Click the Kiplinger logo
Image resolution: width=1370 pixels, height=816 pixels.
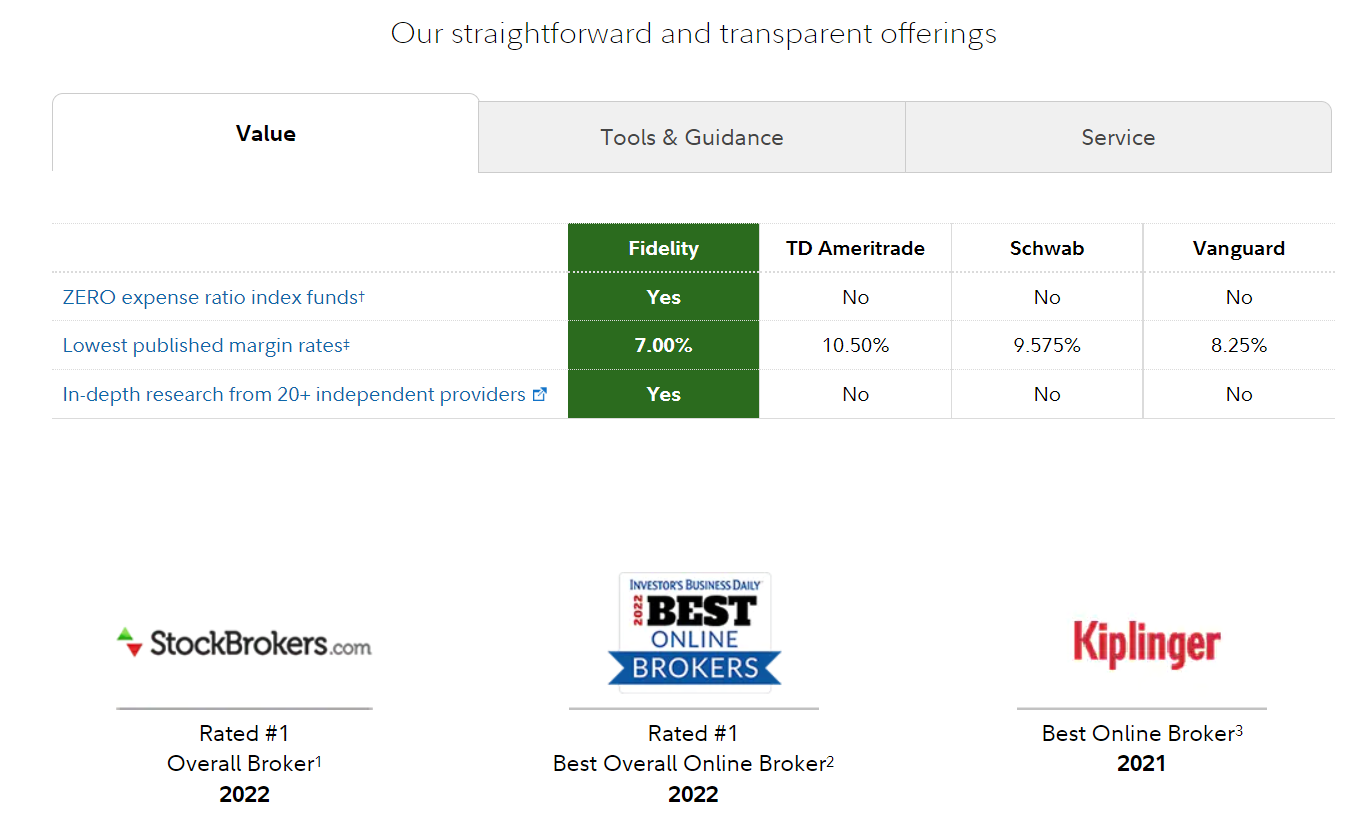pyautogui.click(x=1146, y=643)
